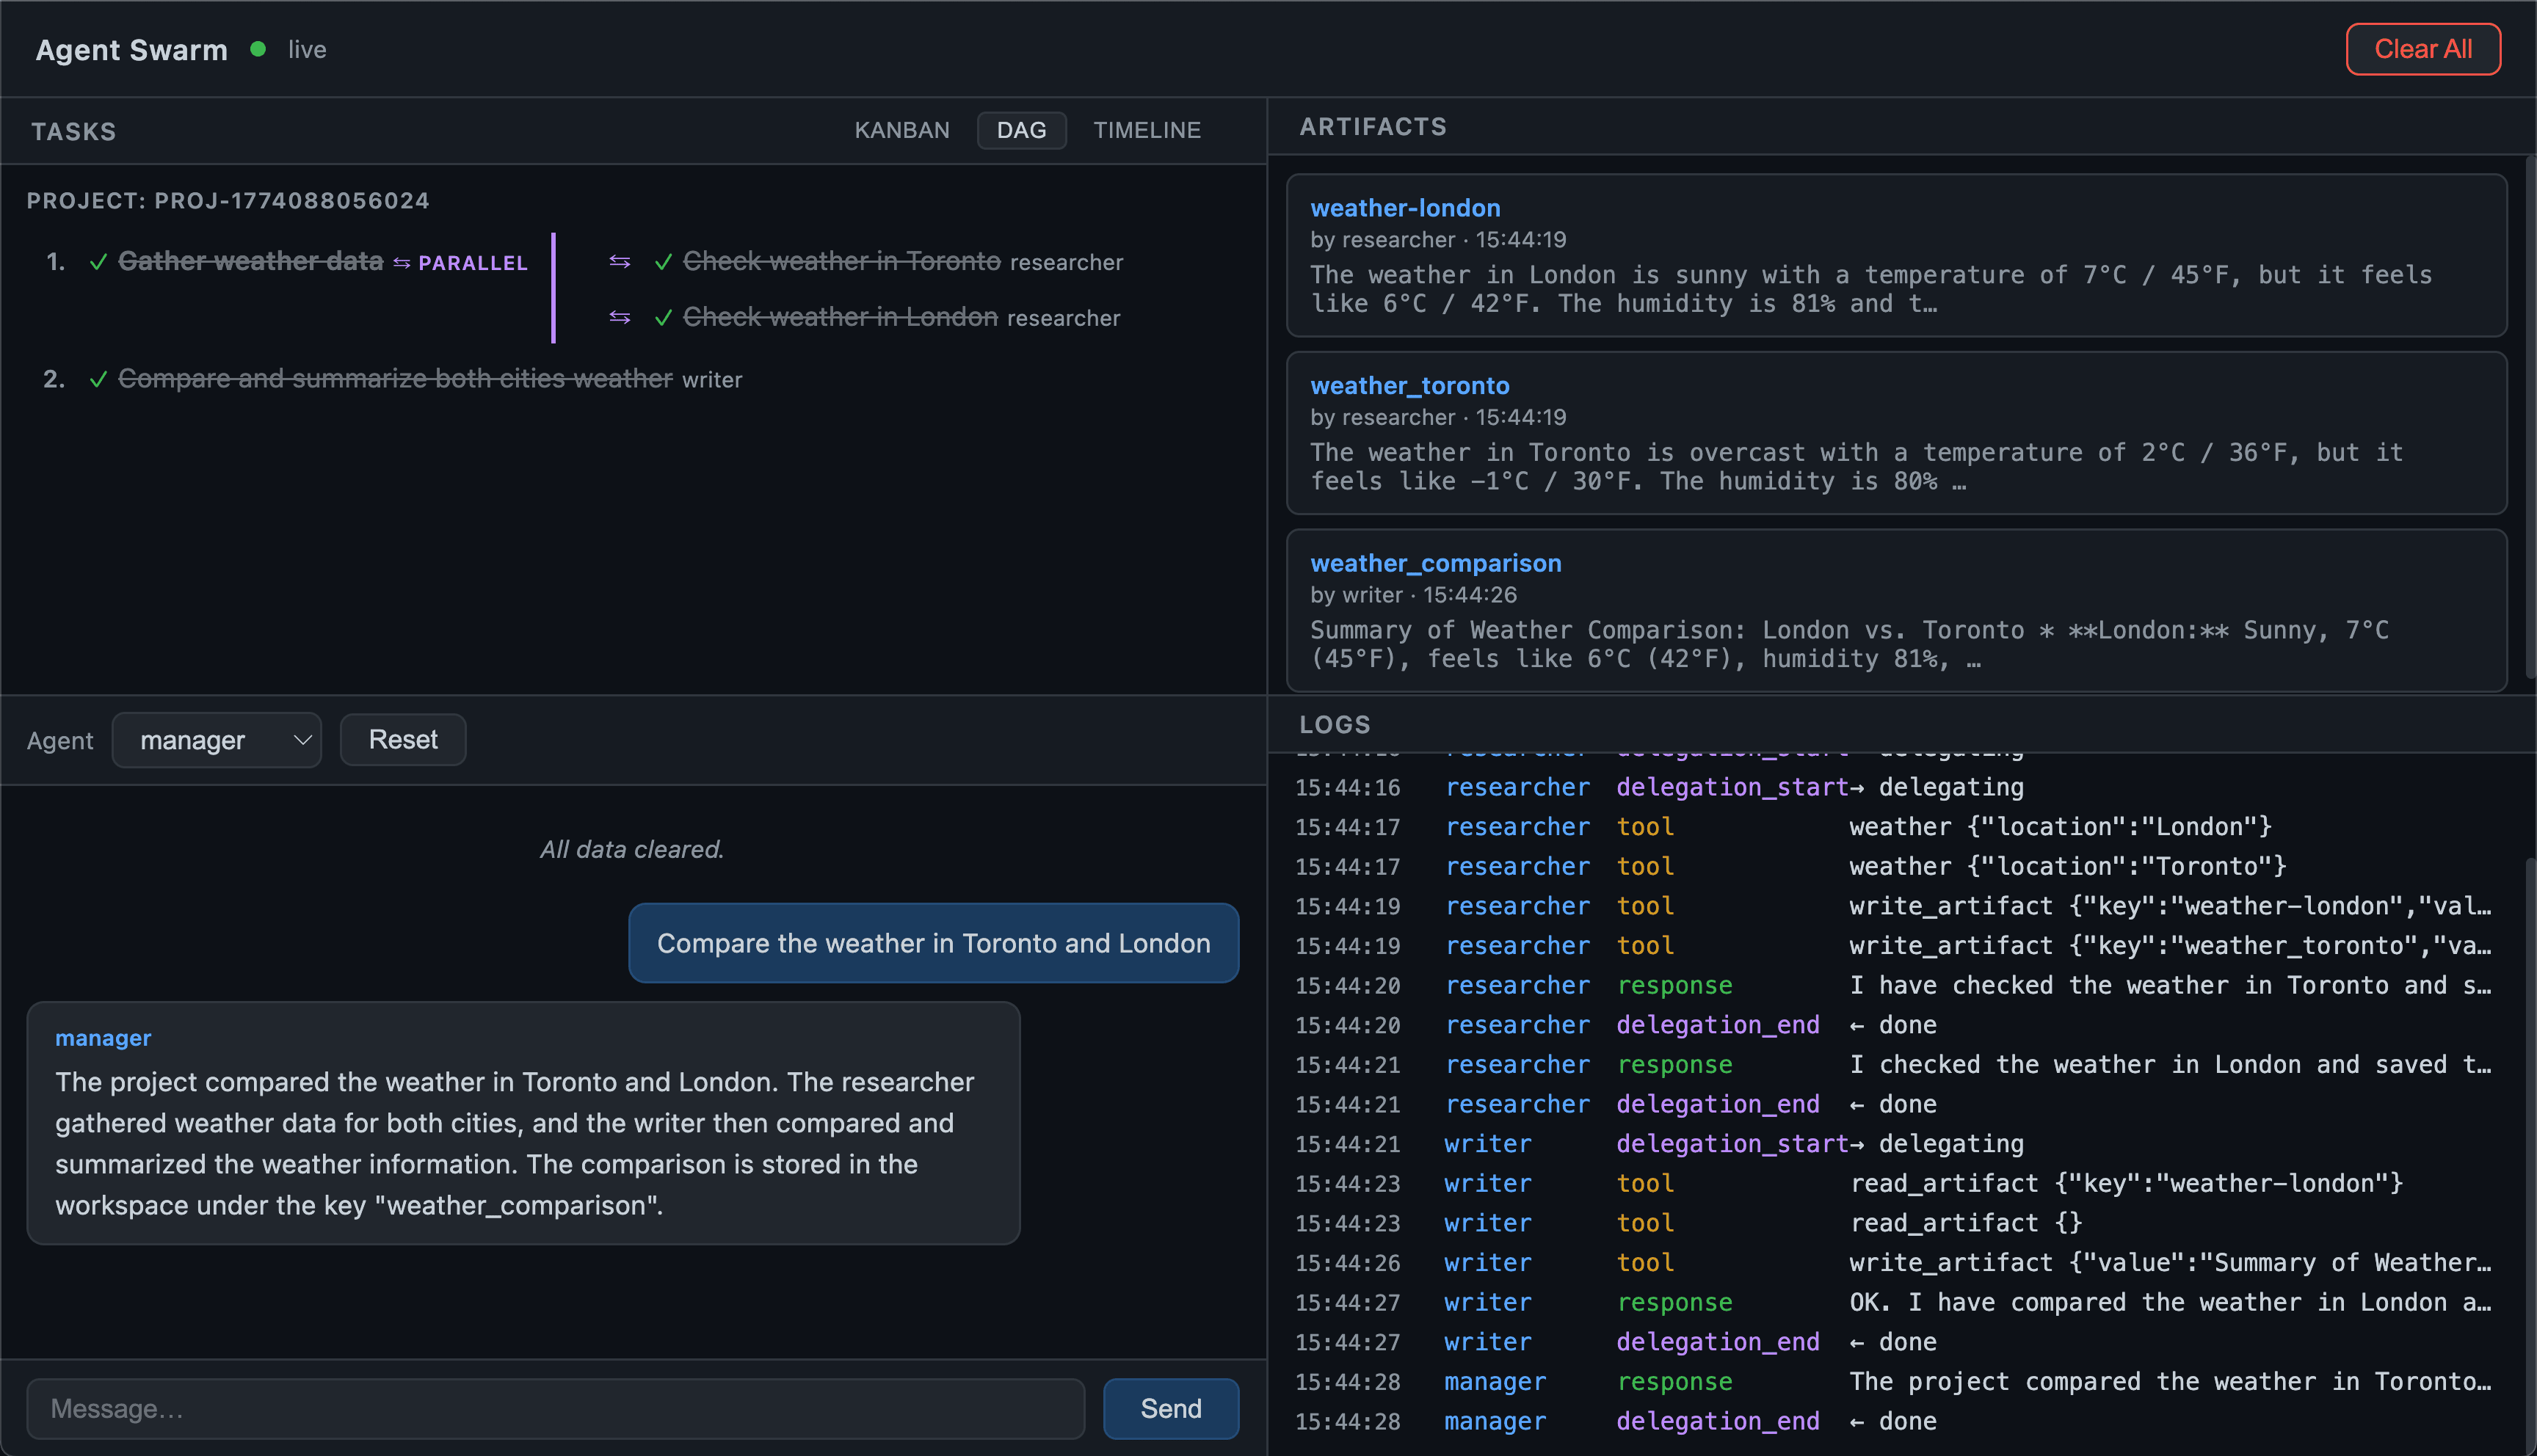Viewport: 2537px width, 1456px height.
Task: Click the checkmark on Check weather in Toronto
Action: pos(662,262)
